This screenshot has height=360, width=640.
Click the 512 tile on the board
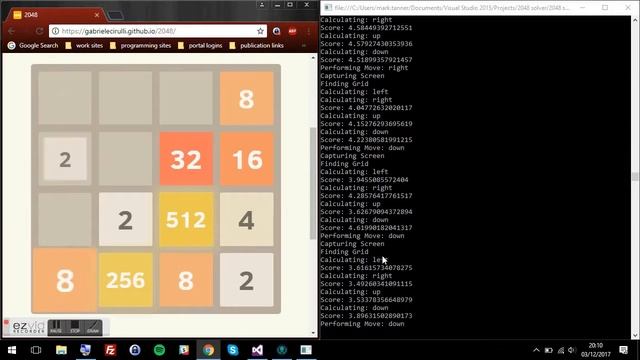(x=186, y=220)
